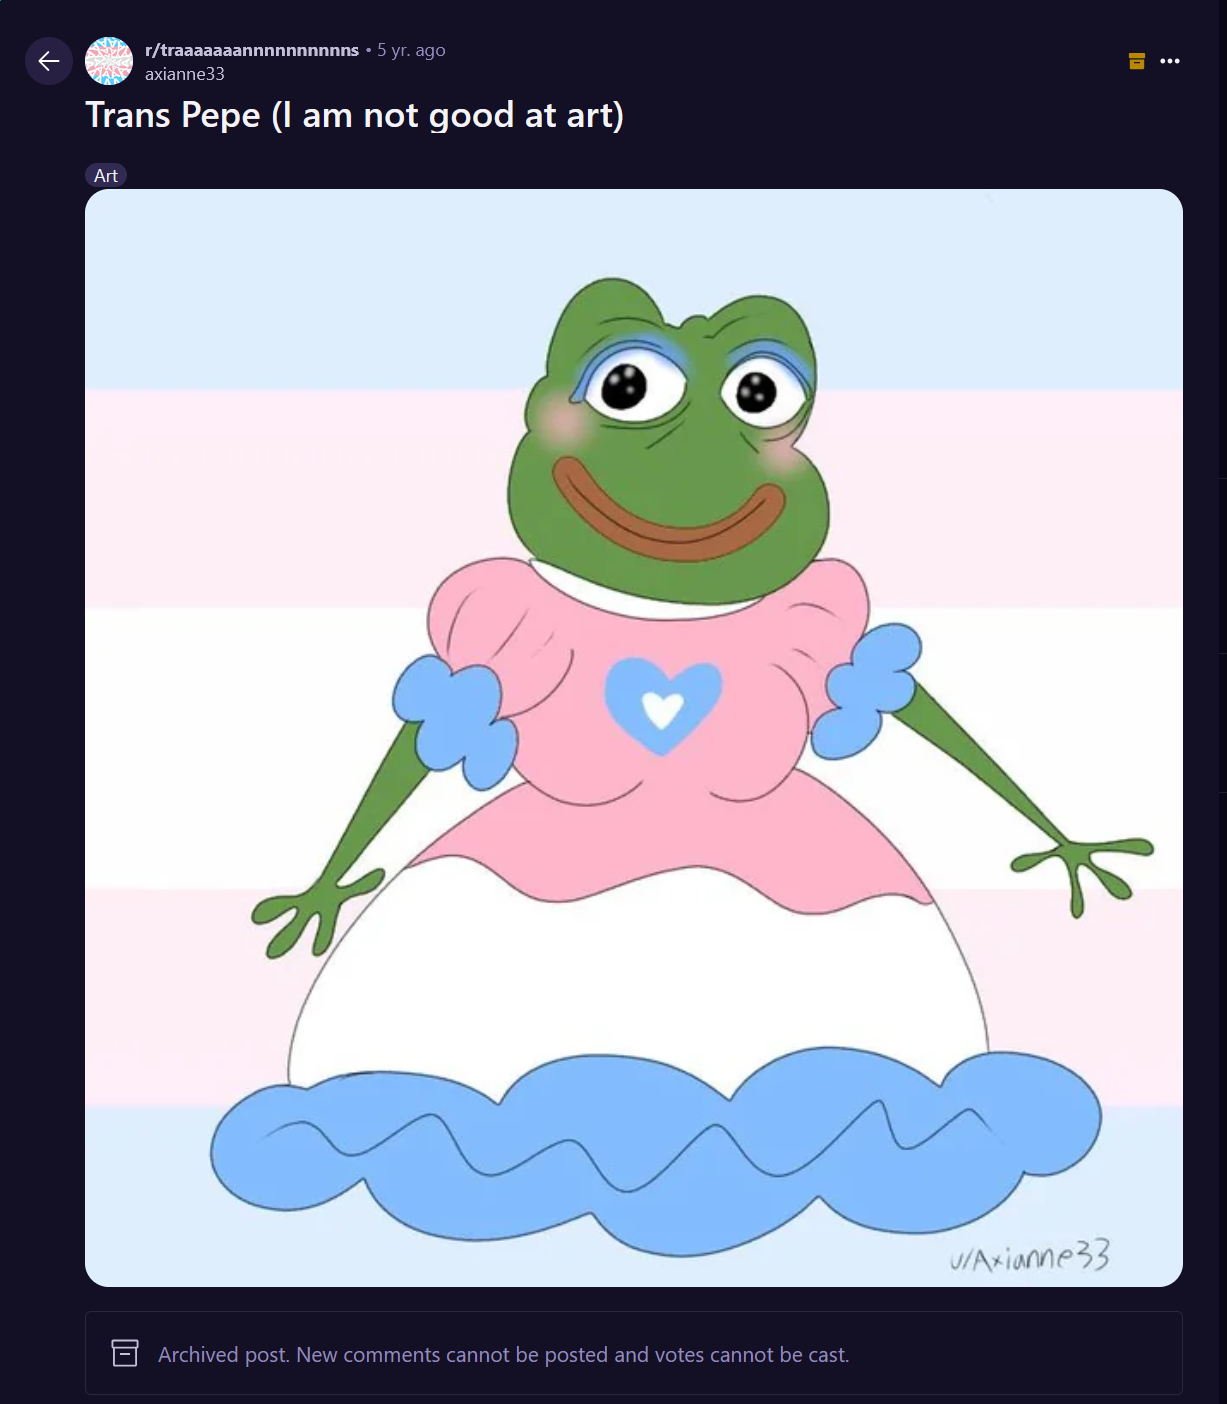The width and height of the screenshot is (1227, 1404).
Task: Open the Pepe artwork image in full view
Action: 634,738
